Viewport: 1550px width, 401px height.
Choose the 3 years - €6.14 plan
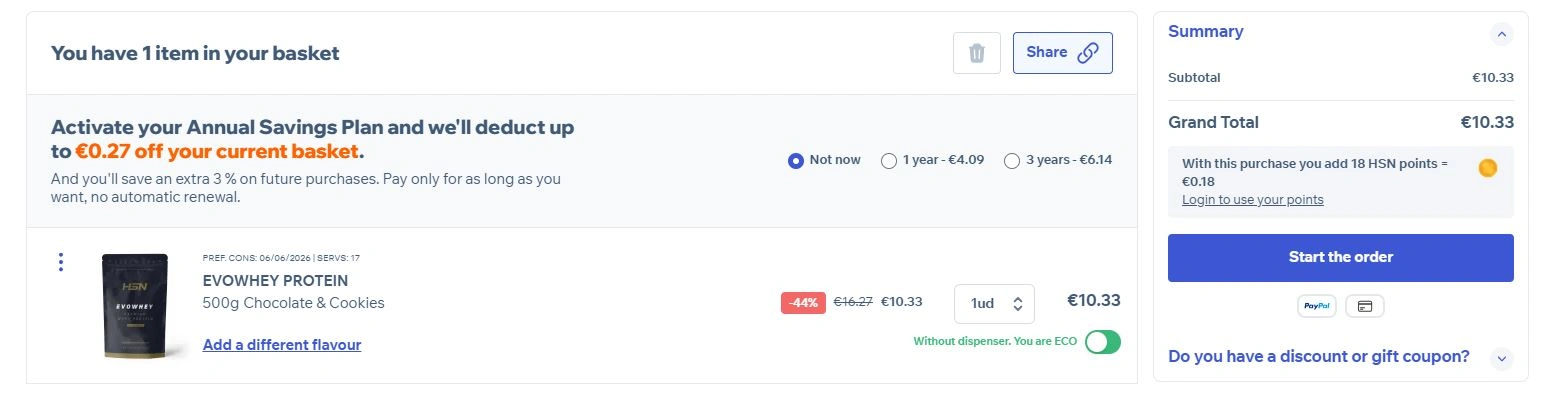pos(1012,160)
